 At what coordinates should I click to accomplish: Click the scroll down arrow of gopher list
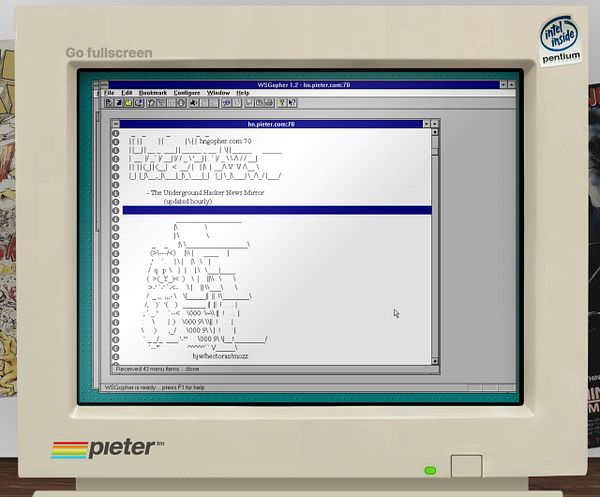(435, 361)
